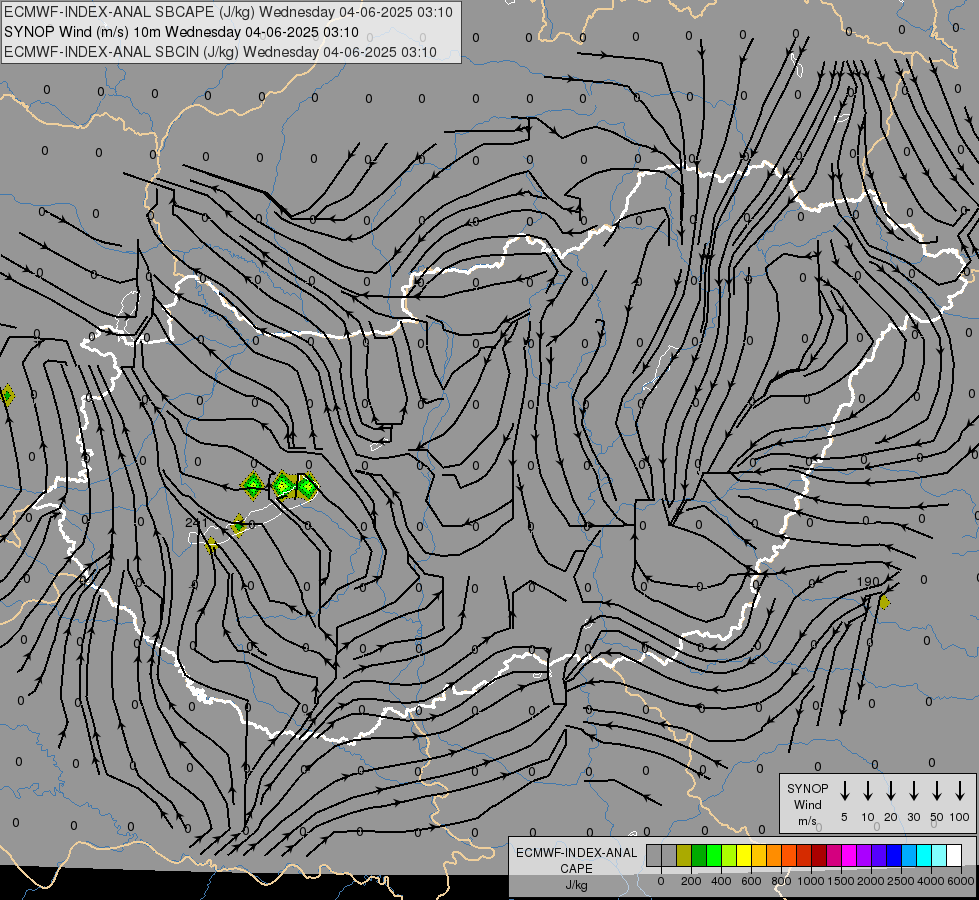Click the wind arrow above the 10 m/s label
Image resolution: width=979 pixels, height=900 pixels.
867,790
